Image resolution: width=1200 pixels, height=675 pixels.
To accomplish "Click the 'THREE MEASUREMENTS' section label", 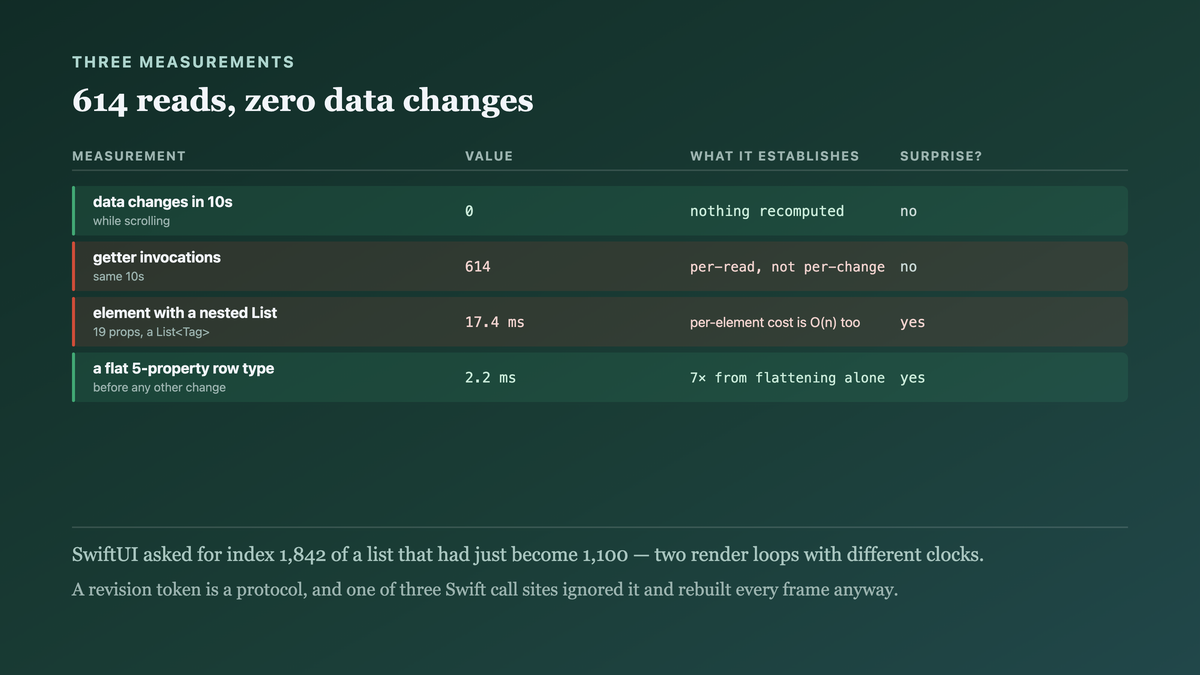I will (x=183, y=62).
